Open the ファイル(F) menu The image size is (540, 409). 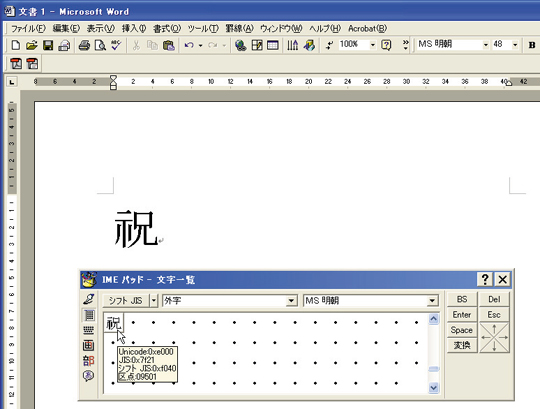pyautogui.click(x=28, y=29)
